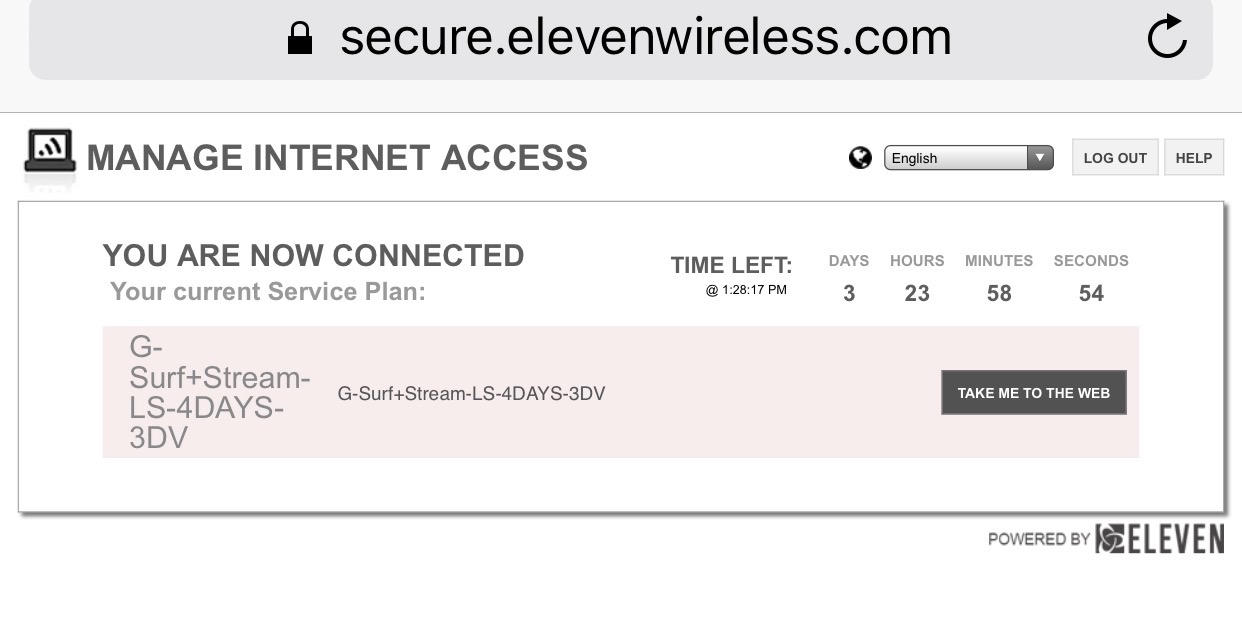Click the MANAGE INTERNET ACCESS heading
The image size is (1242, 630).
pyautogui.click(x=337, y=158)
